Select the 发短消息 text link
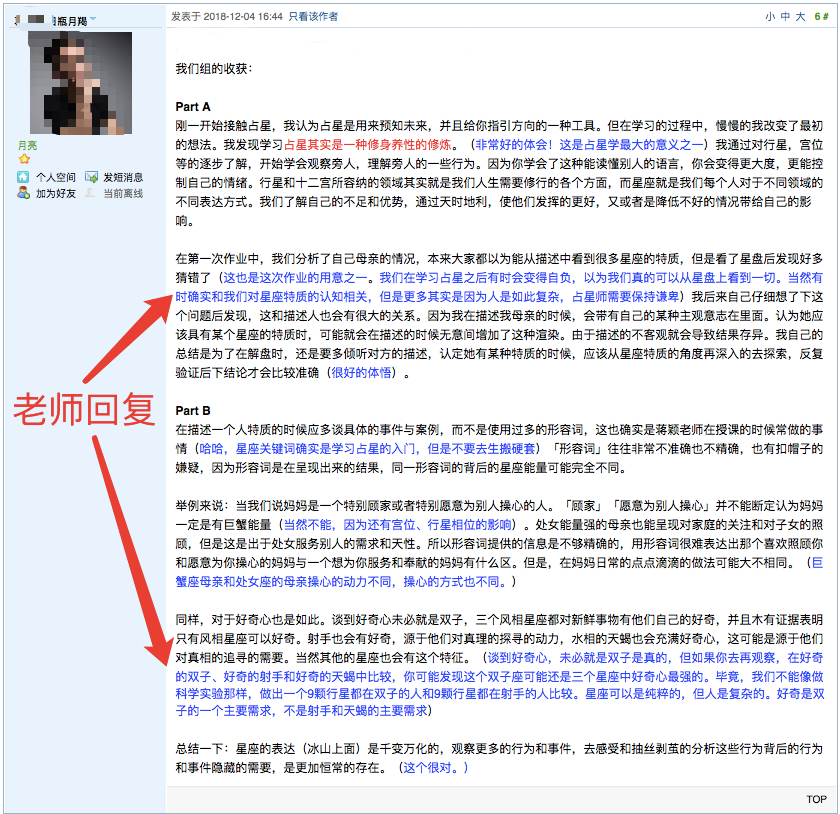840x814 pixels. [124, 177]
